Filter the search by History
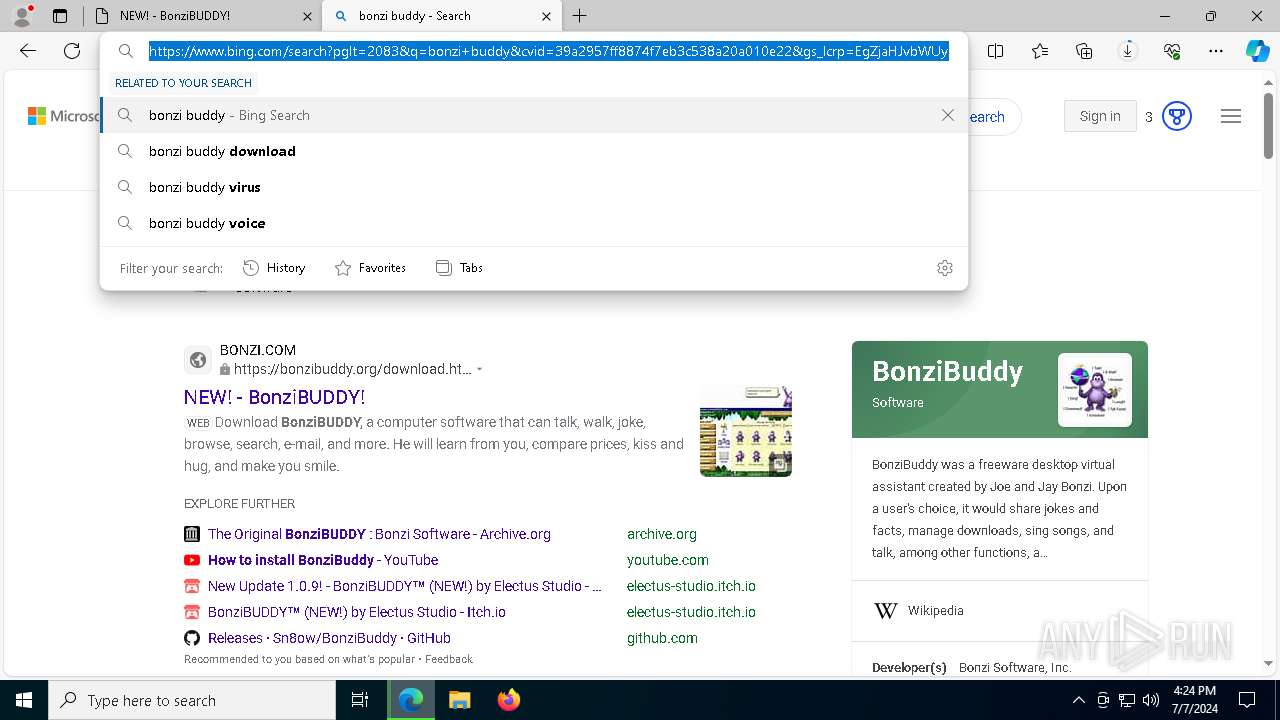This screenshot has height=720, width=1280. 274,267
